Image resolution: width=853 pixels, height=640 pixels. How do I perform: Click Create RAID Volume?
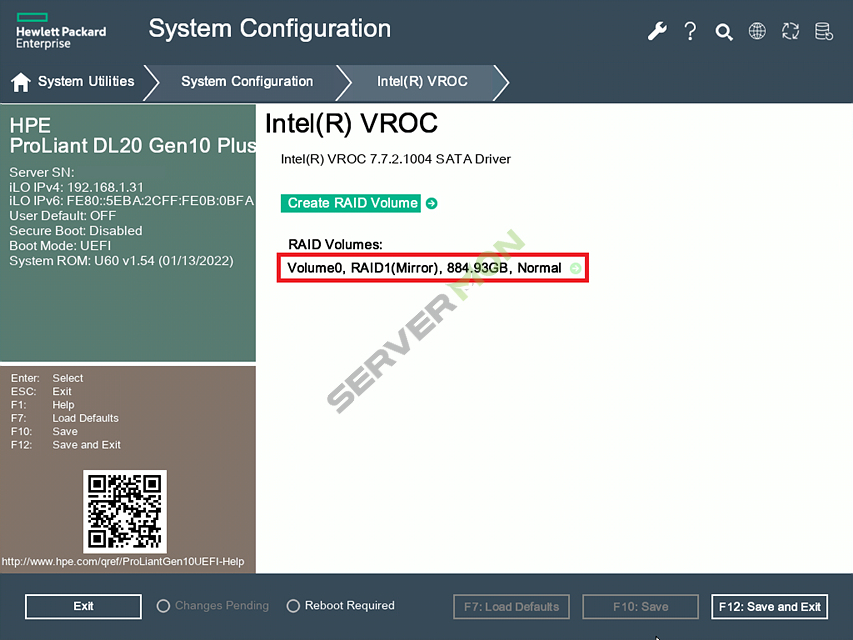point(351,203)
